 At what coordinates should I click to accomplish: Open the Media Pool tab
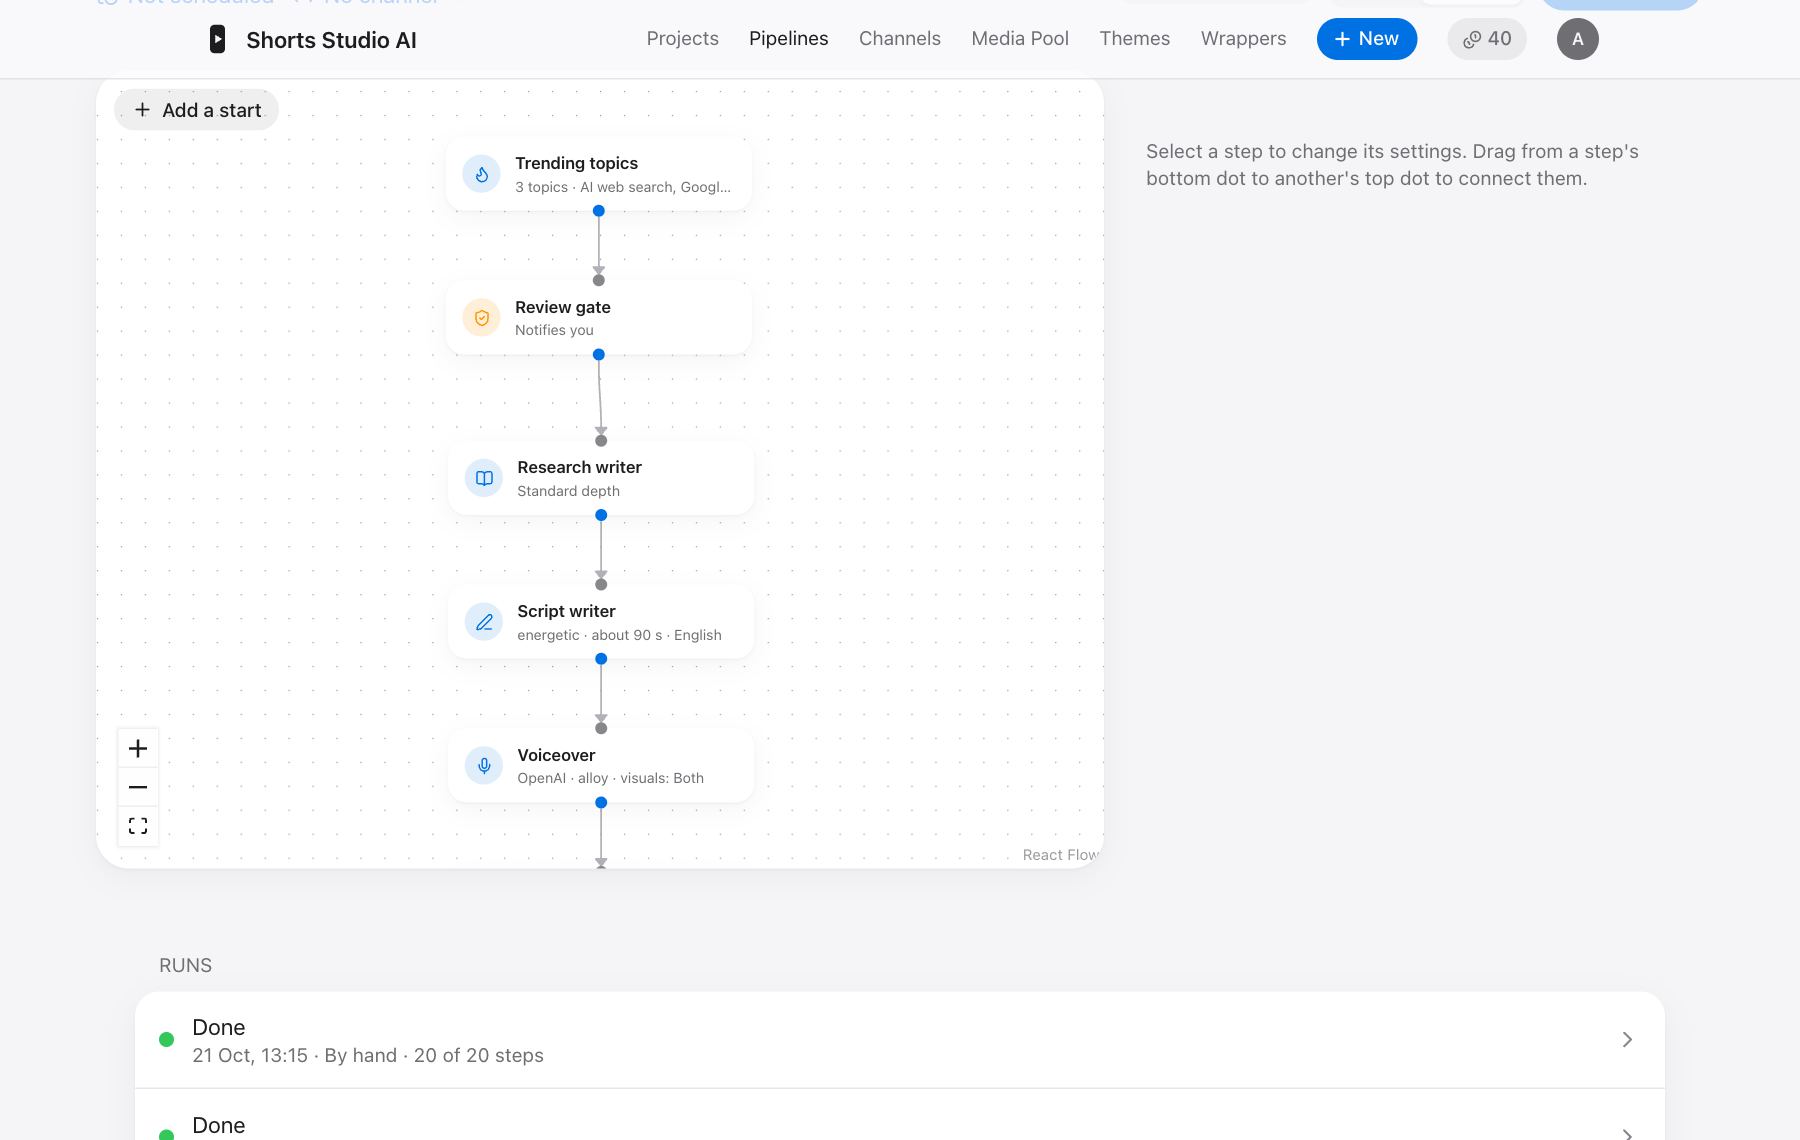[1020, 38]
